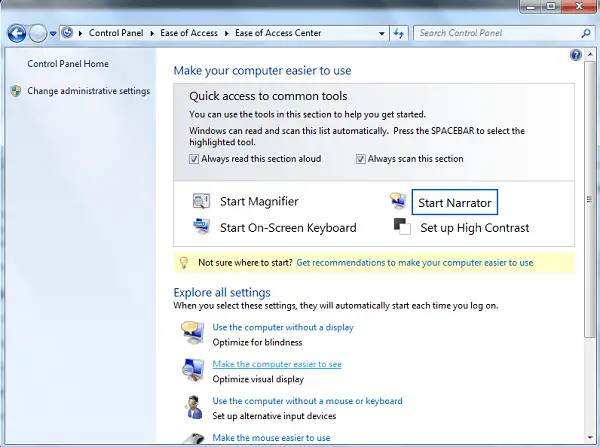
Task: Click the Magnifier icon
Action: pos(201,201)
